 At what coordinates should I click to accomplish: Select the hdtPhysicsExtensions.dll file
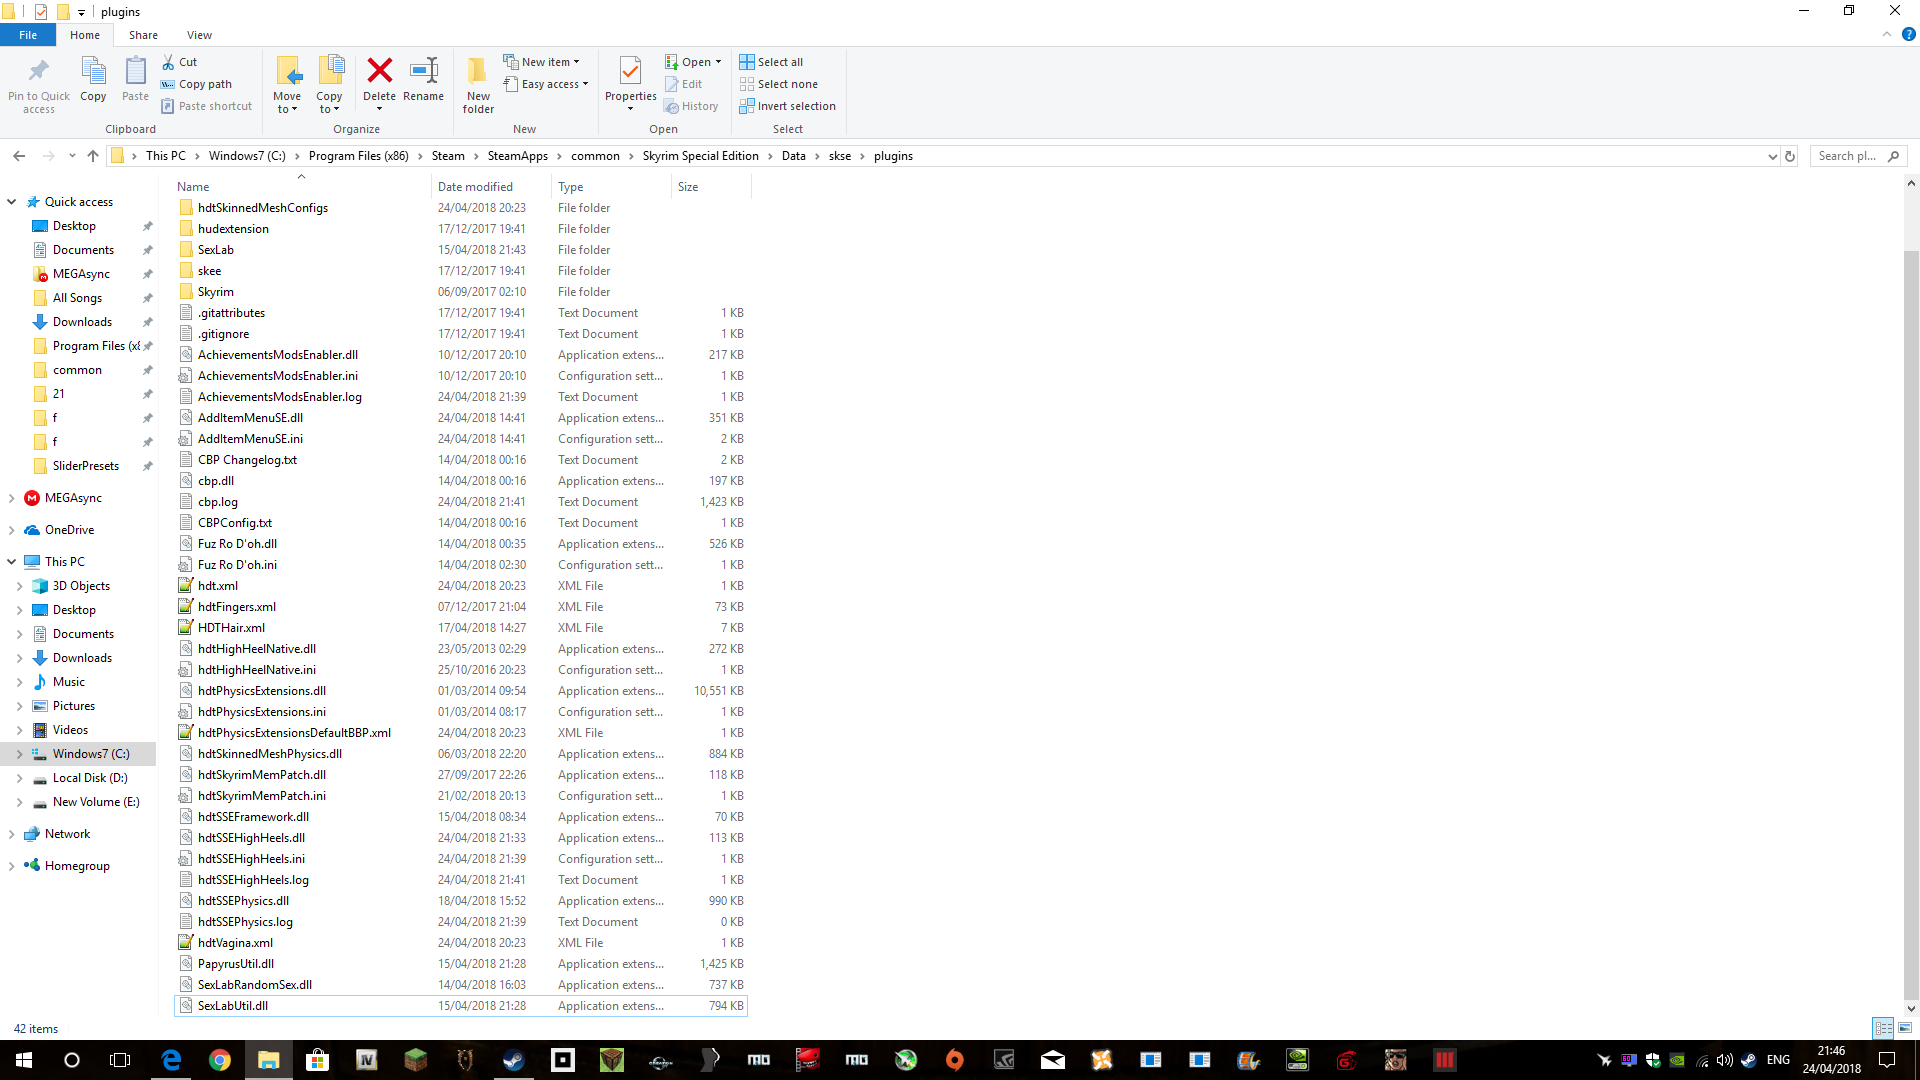[x=461, y=691]
